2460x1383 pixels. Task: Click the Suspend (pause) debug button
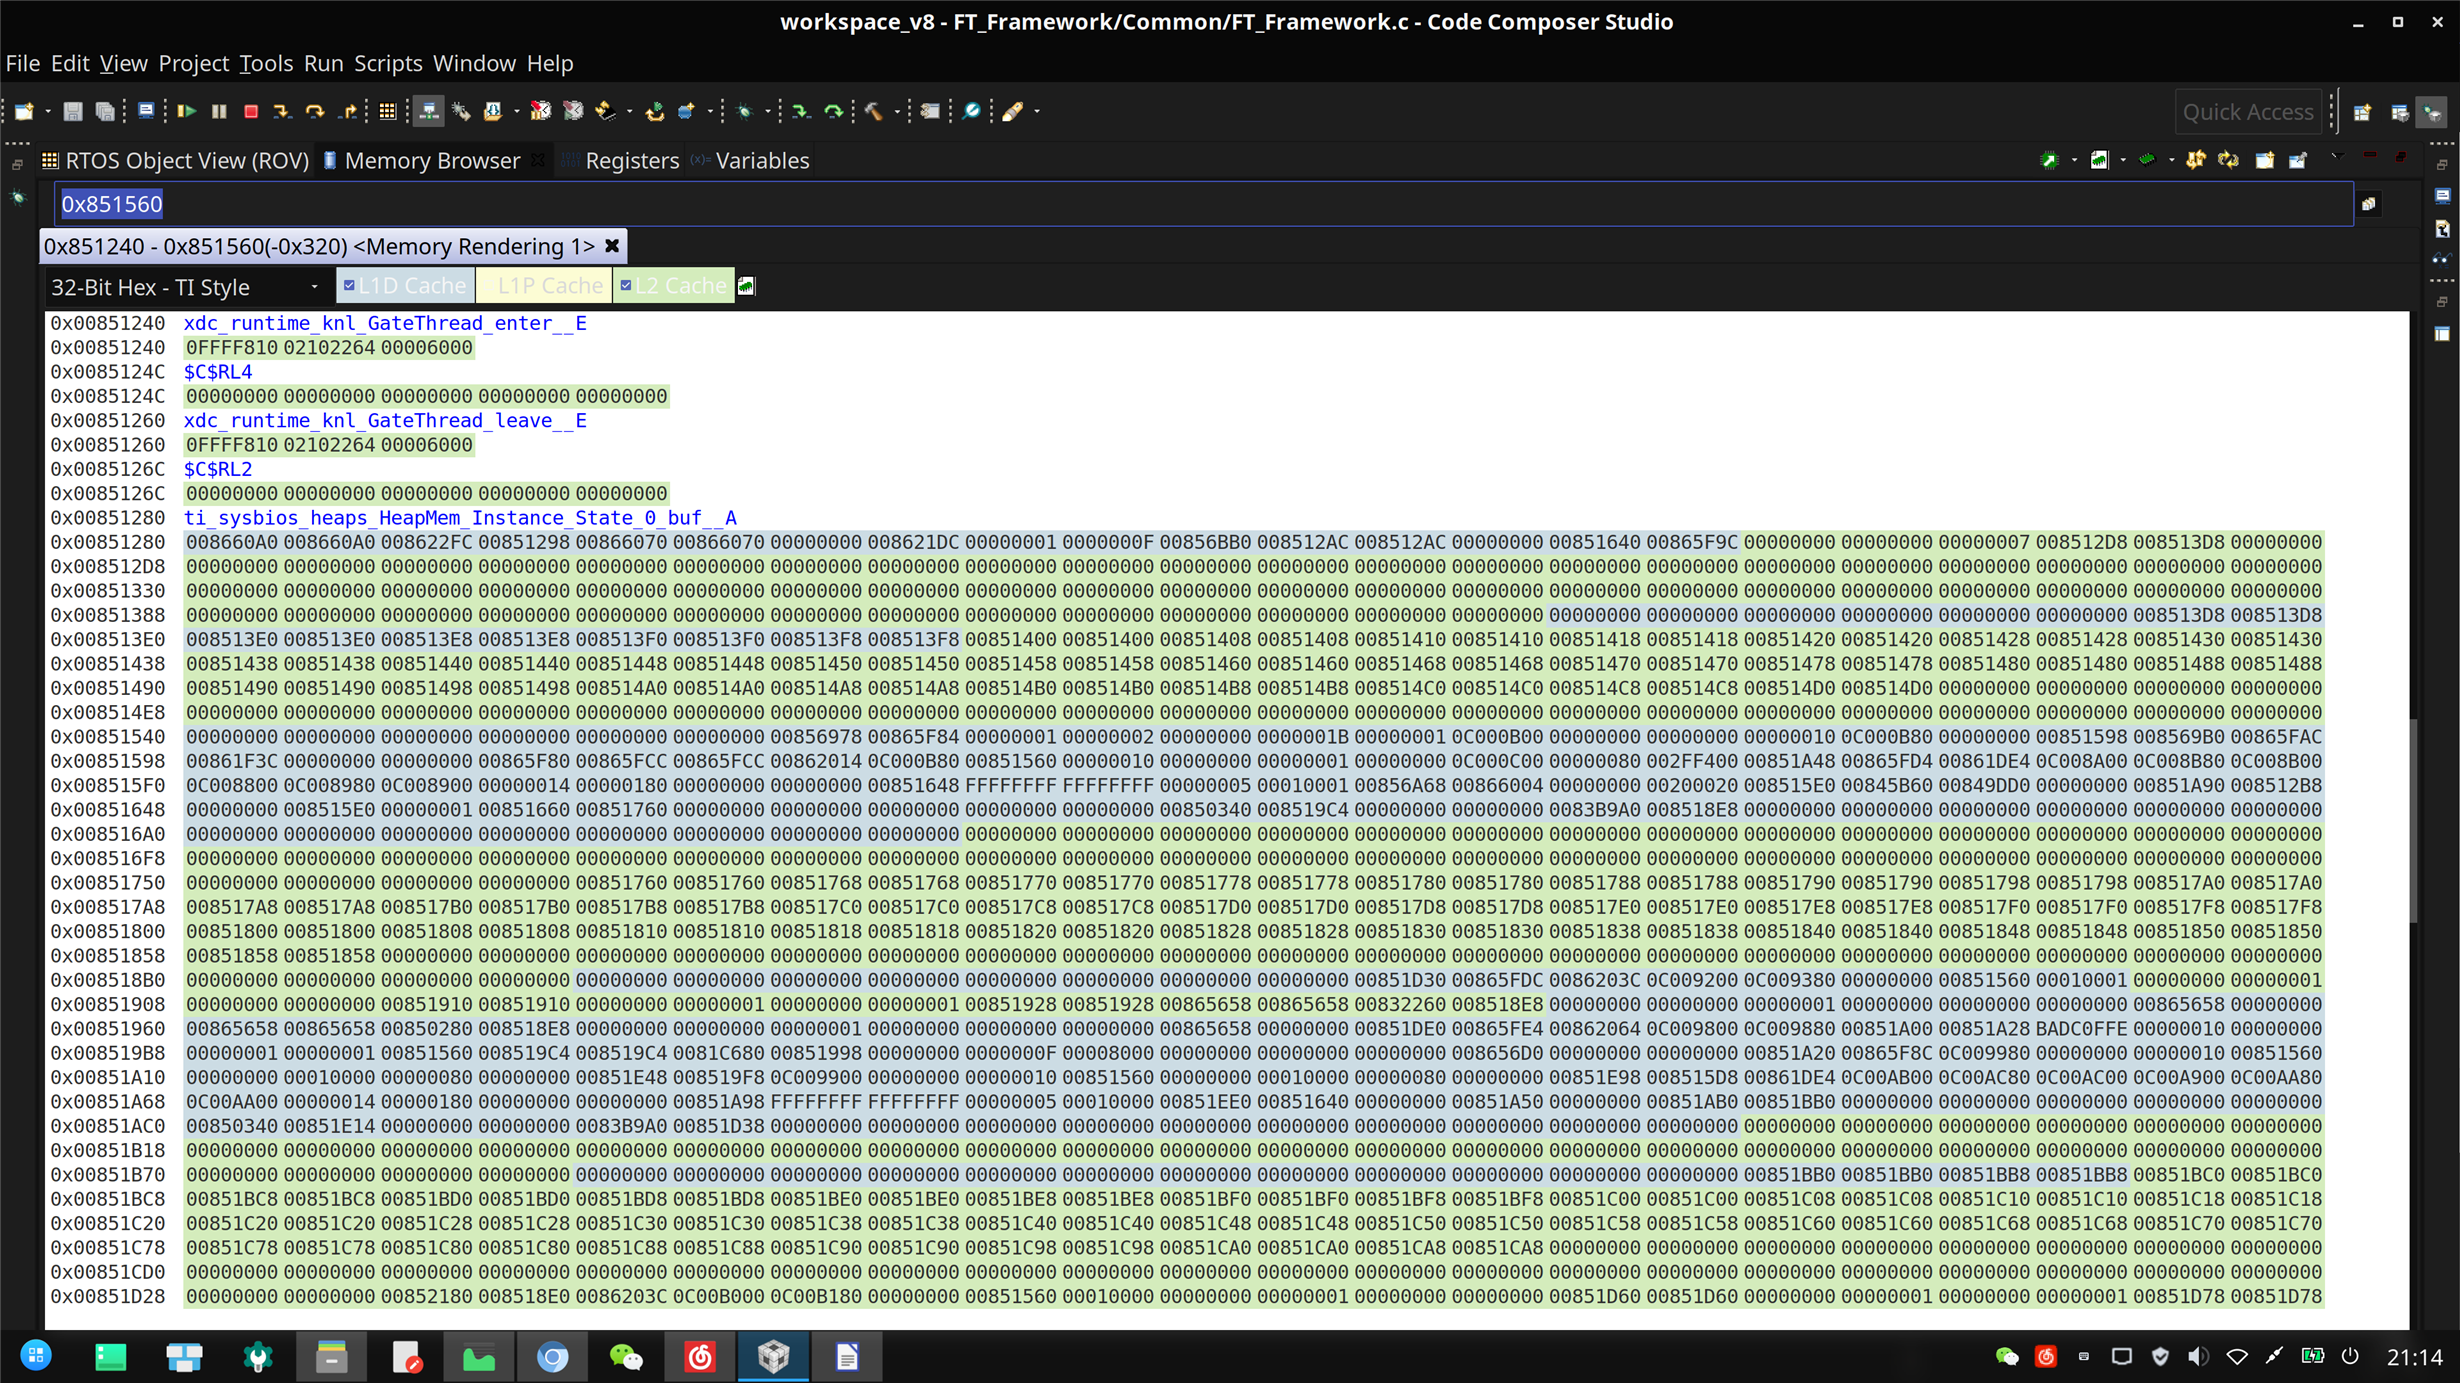(x=219, y=111)
